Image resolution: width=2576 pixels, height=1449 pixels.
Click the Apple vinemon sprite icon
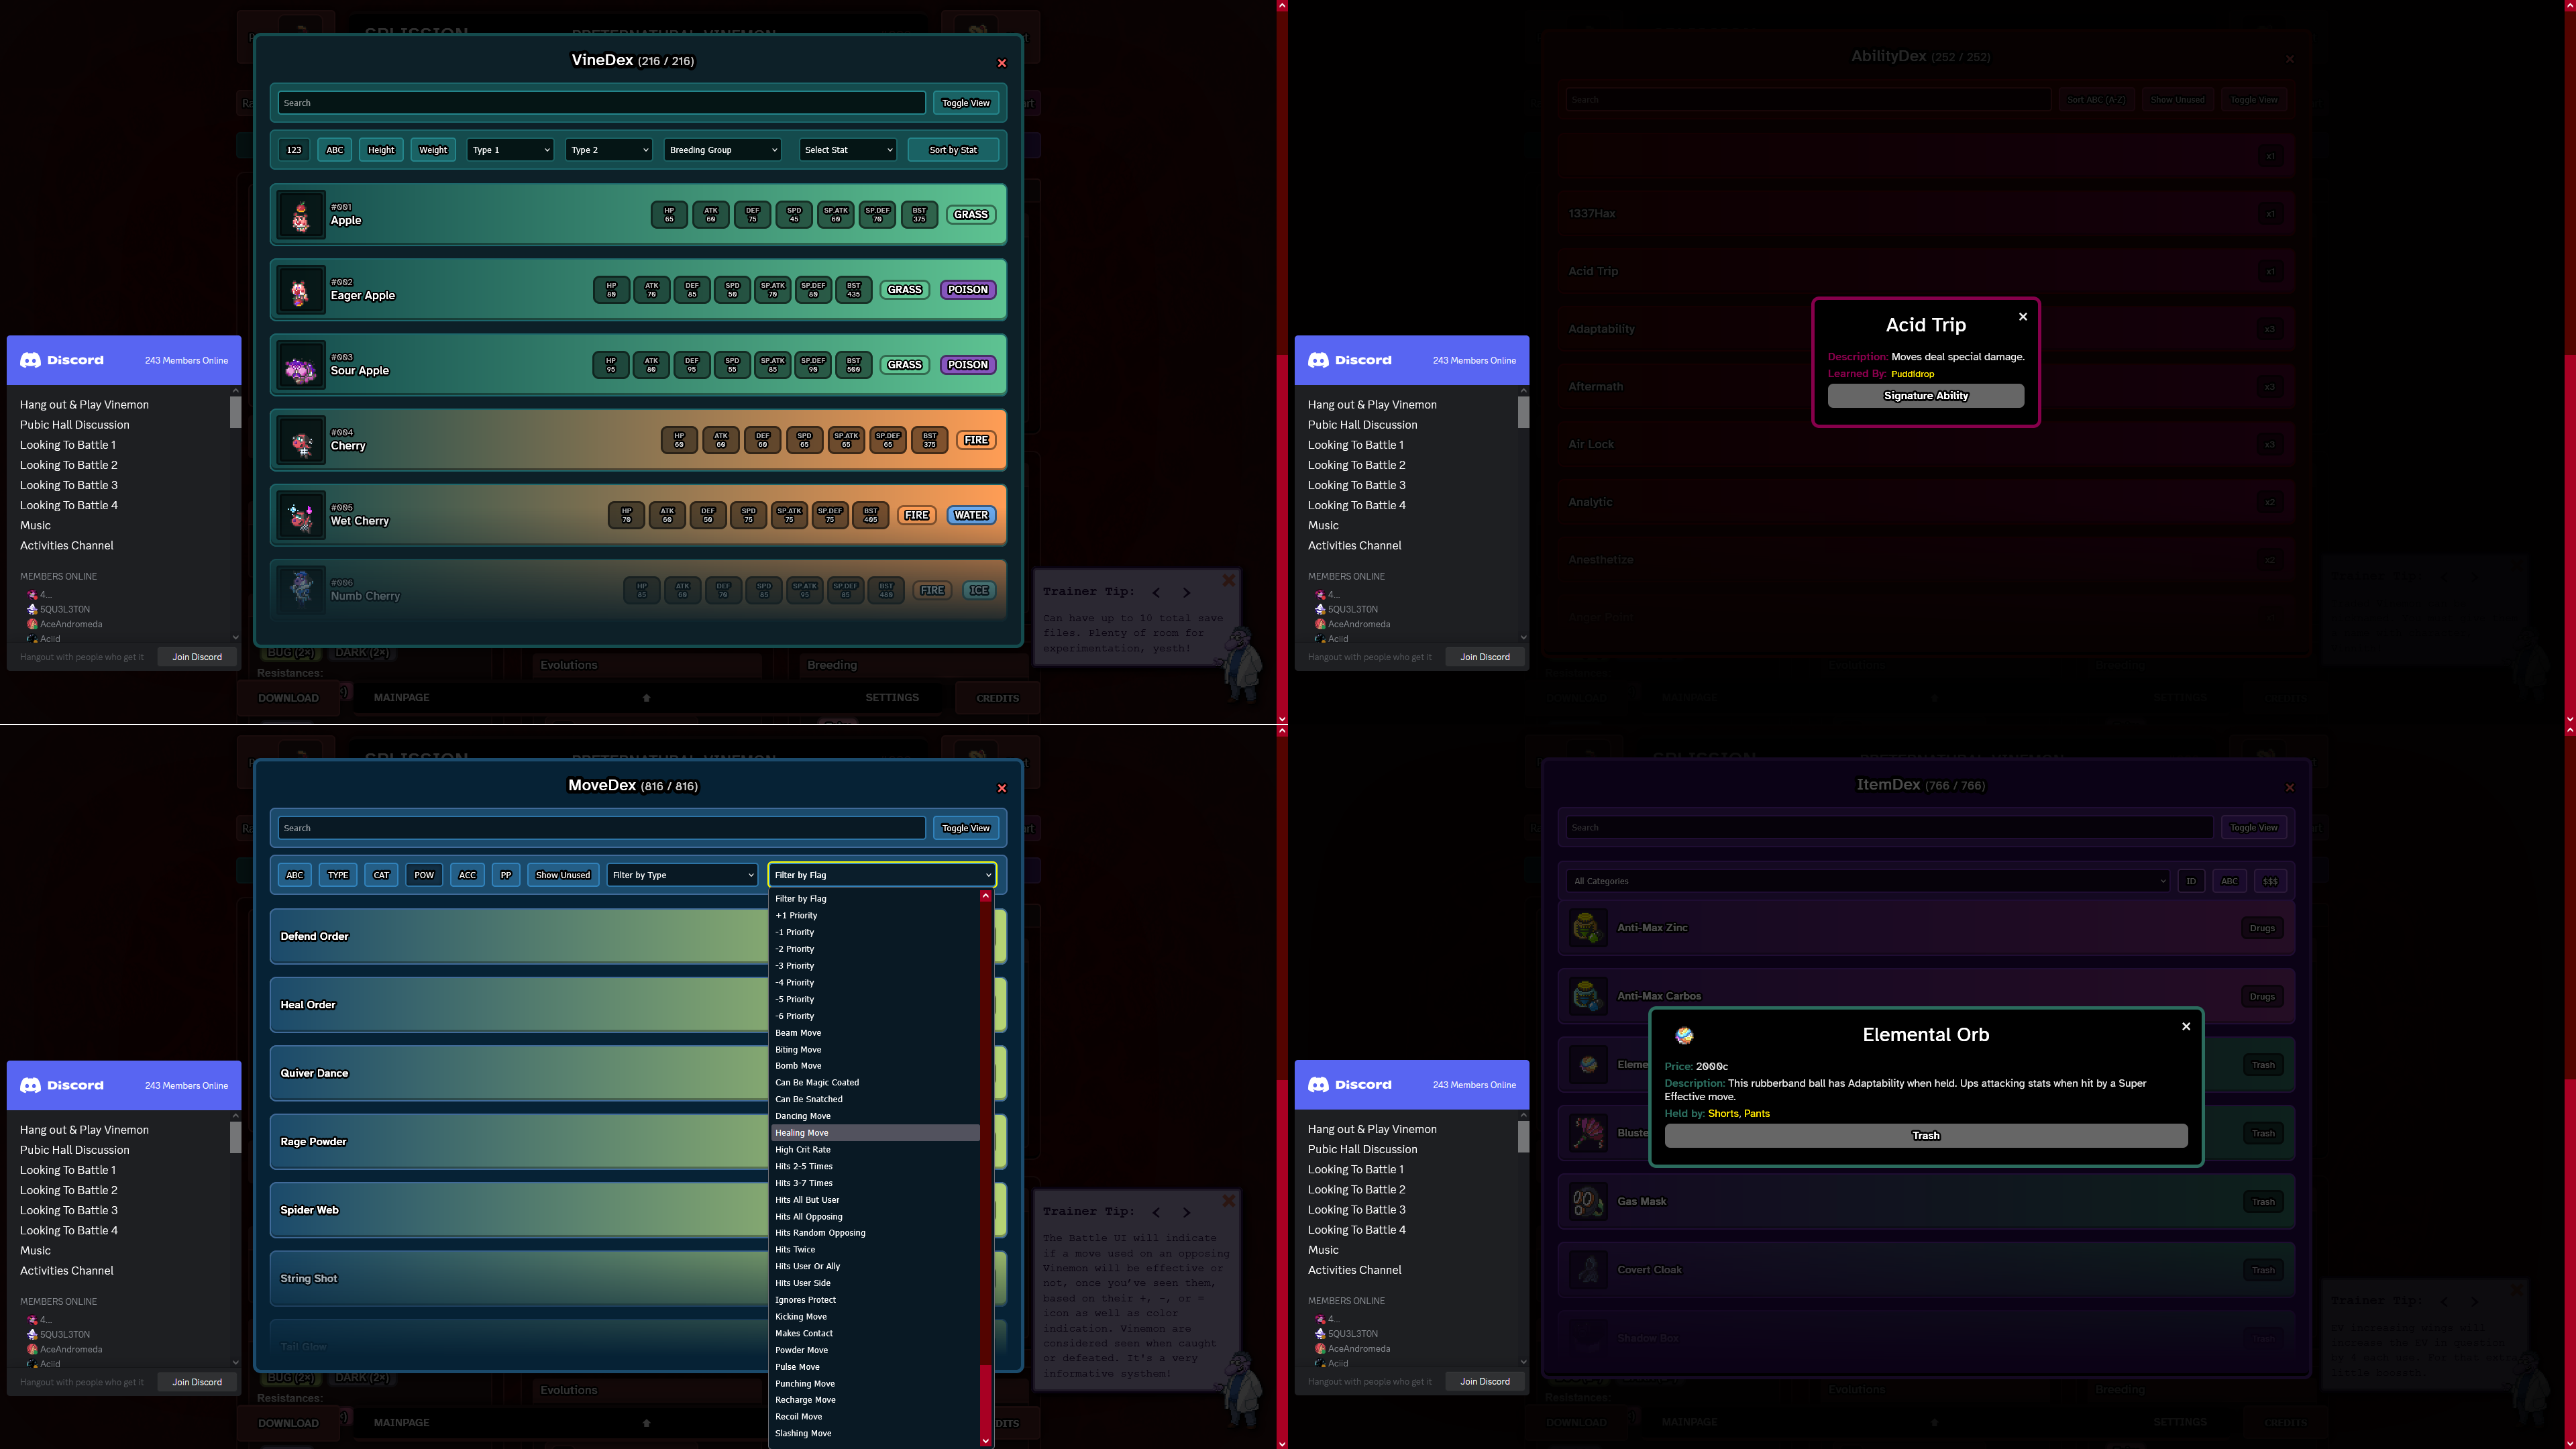pos(301,215)
